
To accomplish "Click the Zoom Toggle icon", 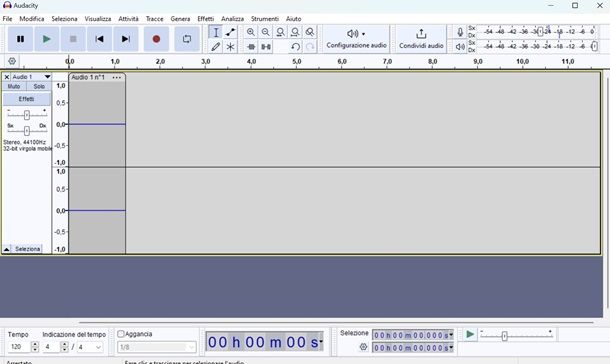I will (x=310, y=32).
